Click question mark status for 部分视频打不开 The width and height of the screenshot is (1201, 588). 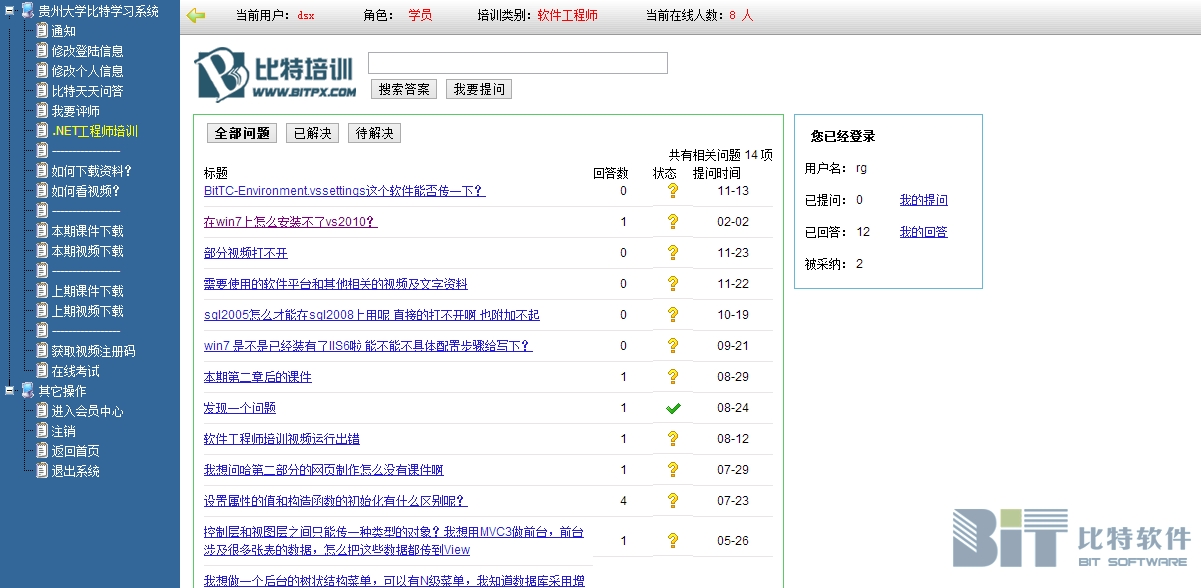[x=673, y=253]
